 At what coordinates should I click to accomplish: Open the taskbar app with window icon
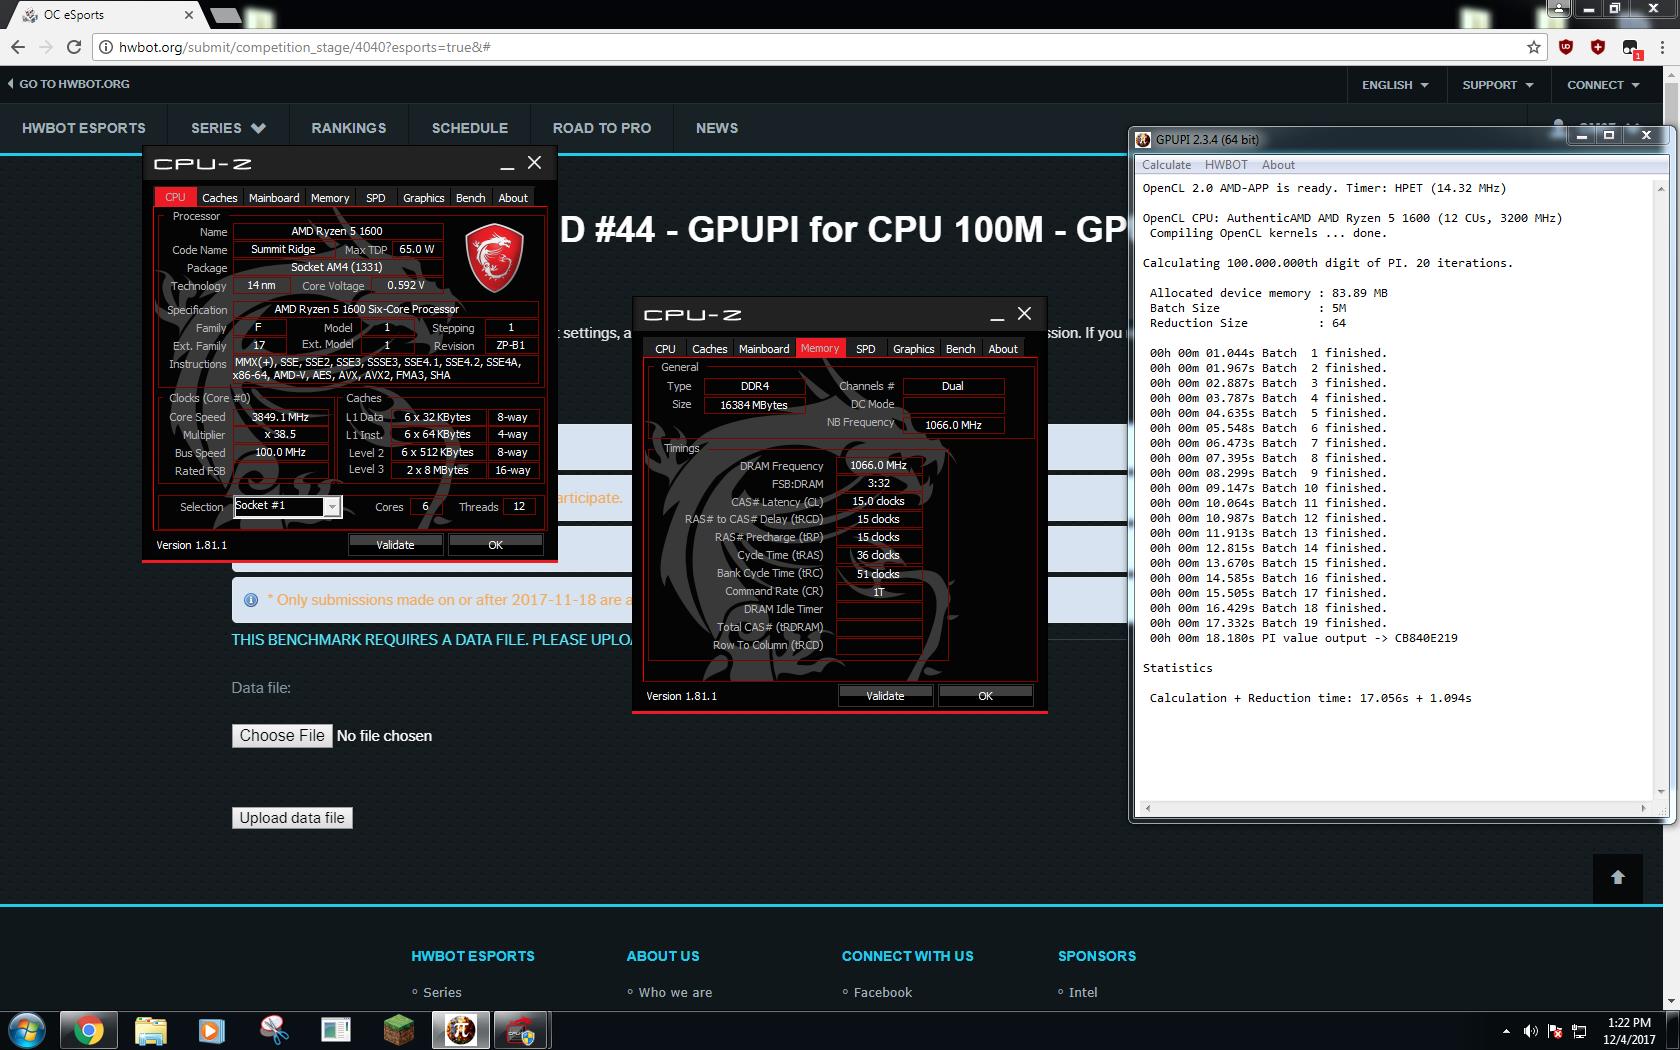335,1030
